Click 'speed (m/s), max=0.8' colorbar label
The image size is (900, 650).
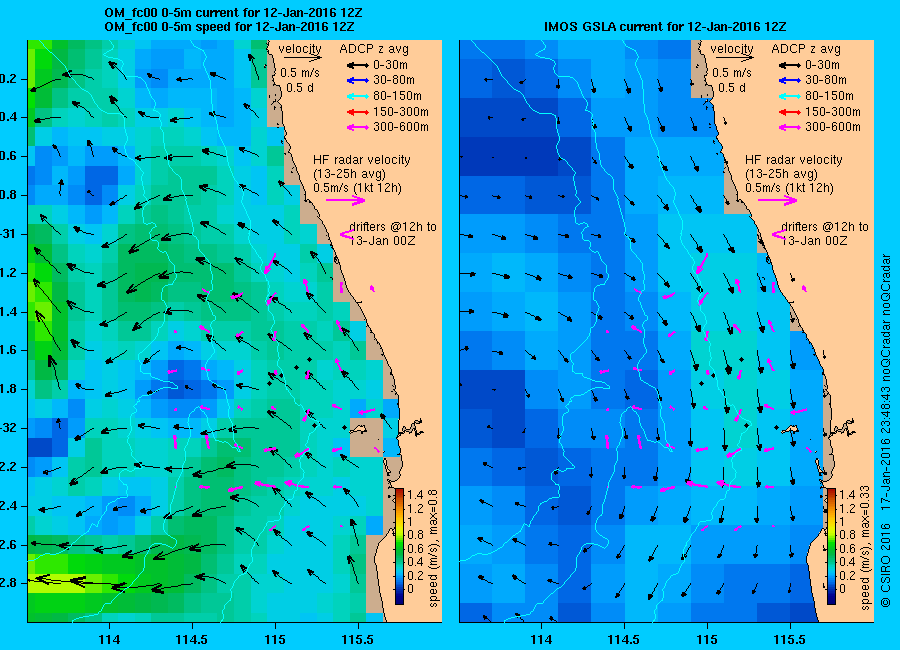(x=433, y=549)
